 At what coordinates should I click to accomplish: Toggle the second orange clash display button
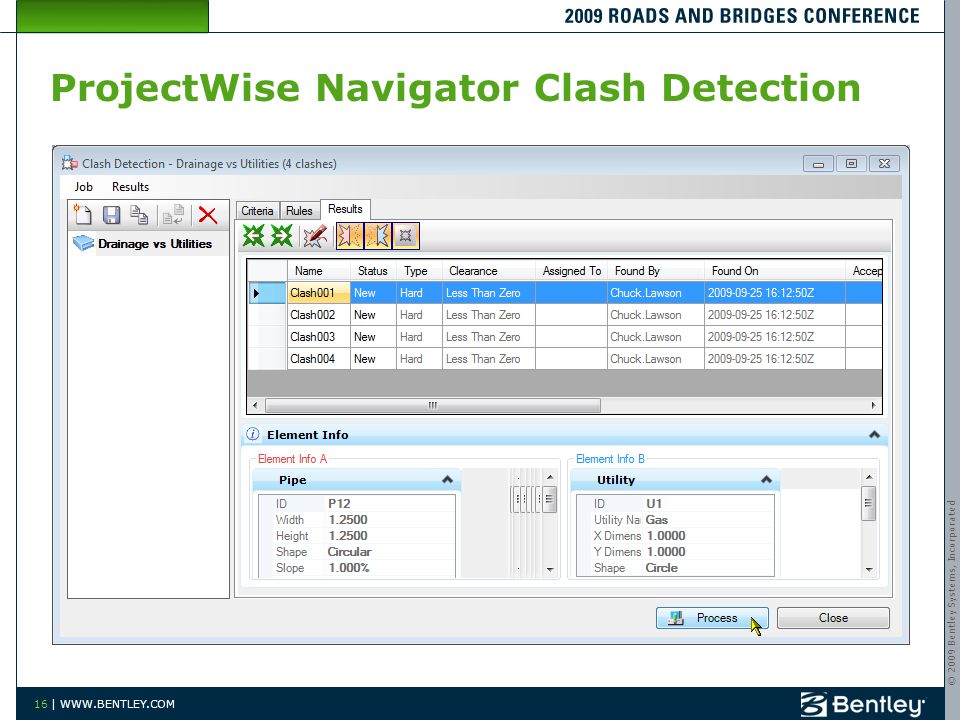click(378, 236)
